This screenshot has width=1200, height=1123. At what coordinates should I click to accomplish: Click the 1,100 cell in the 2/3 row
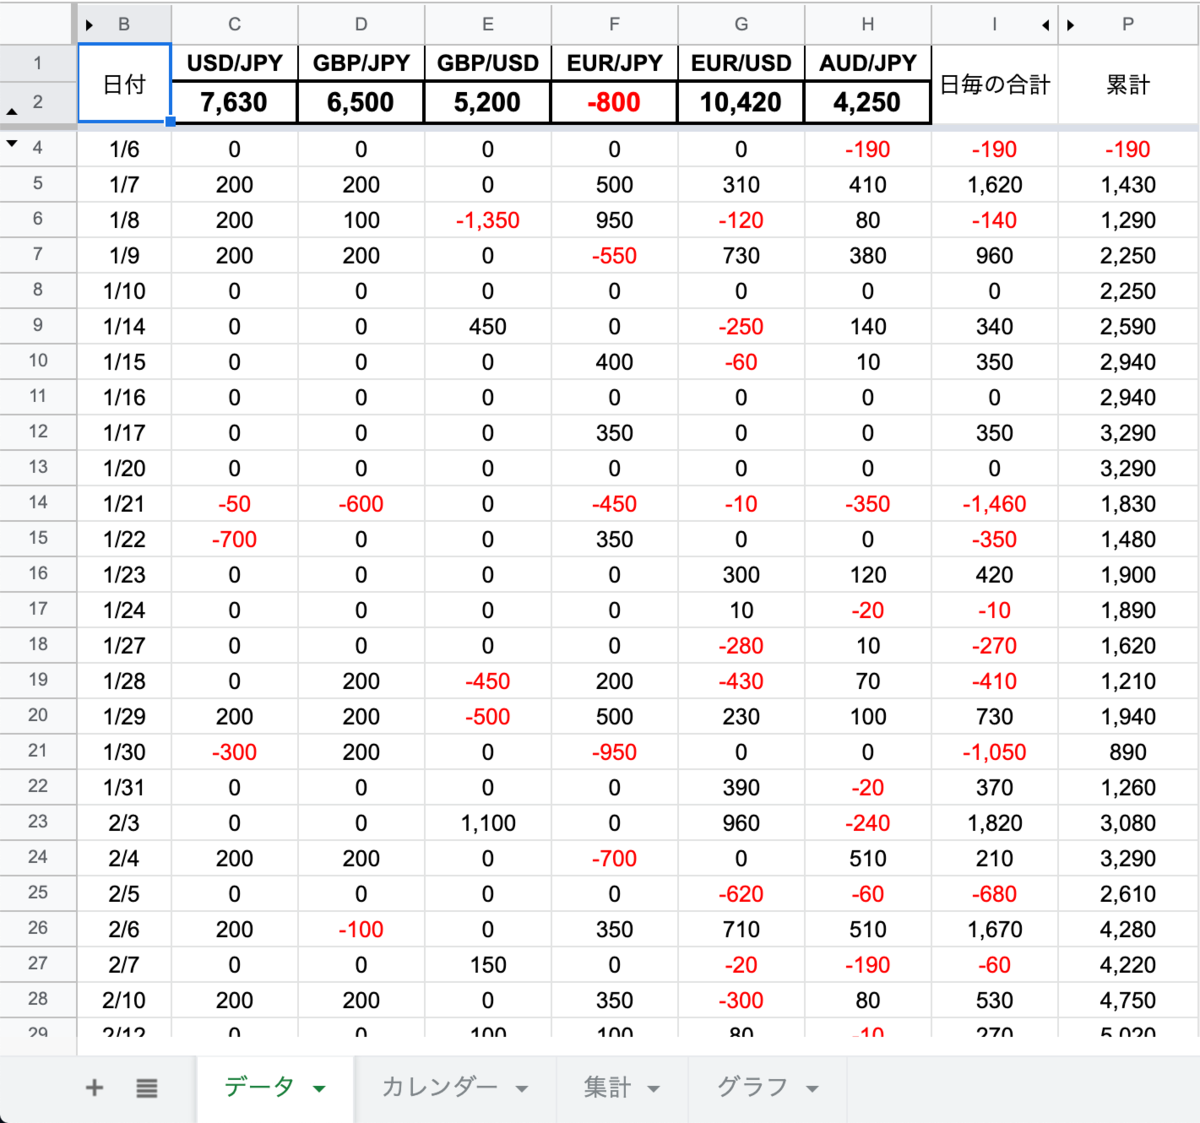488,823
